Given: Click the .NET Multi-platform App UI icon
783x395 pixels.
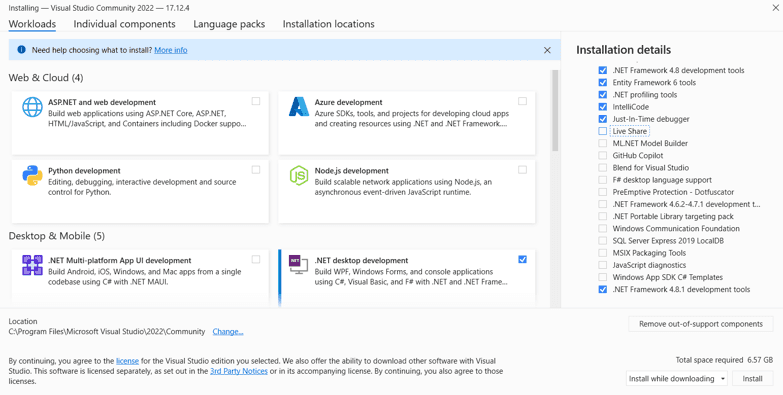Looking at the screenshot, I should pos(32,265).
